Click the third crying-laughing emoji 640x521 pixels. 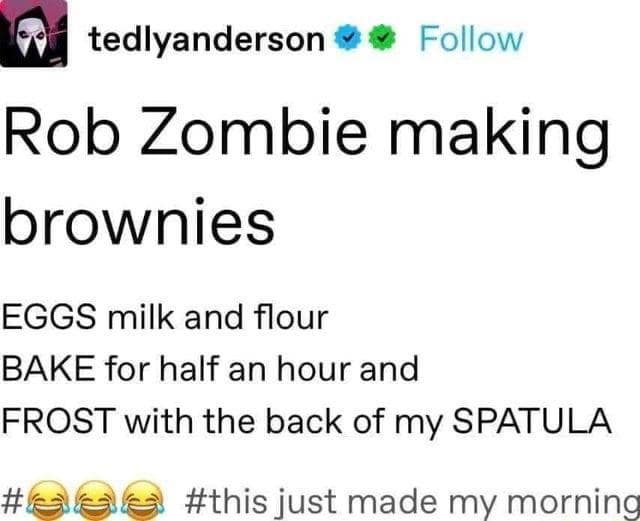coord(143,501)
